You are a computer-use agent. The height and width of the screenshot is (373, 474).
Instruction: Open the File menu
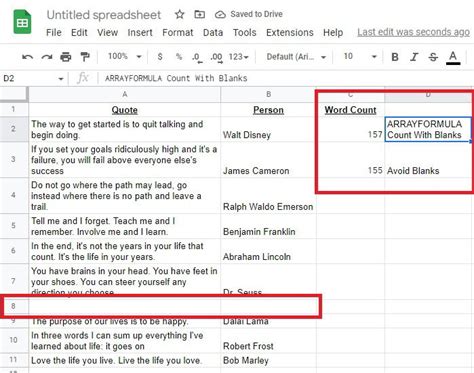[54, 33]
